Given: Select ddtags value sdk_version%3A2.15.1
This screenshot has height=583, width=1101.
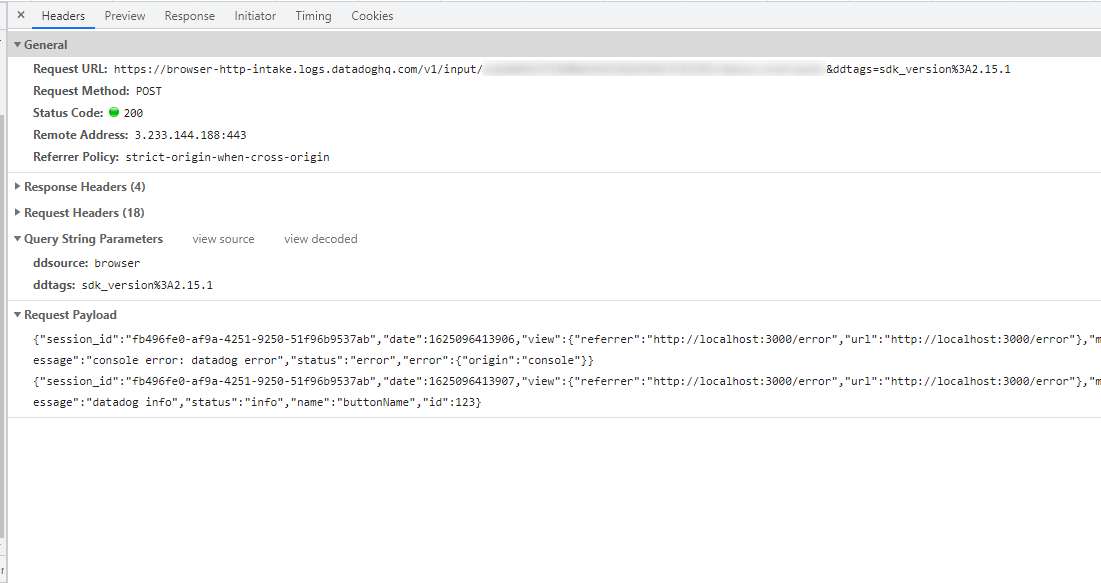Looking at the screenshot, I should click(x=147, y=285).
